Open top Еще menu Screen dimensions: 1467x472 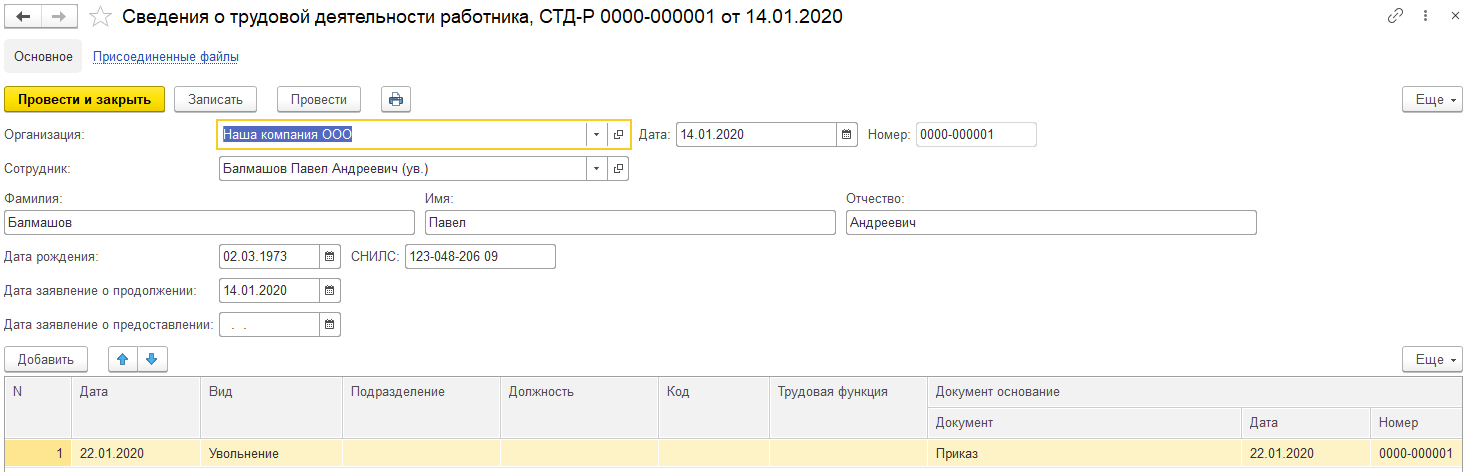point(1435,100)
